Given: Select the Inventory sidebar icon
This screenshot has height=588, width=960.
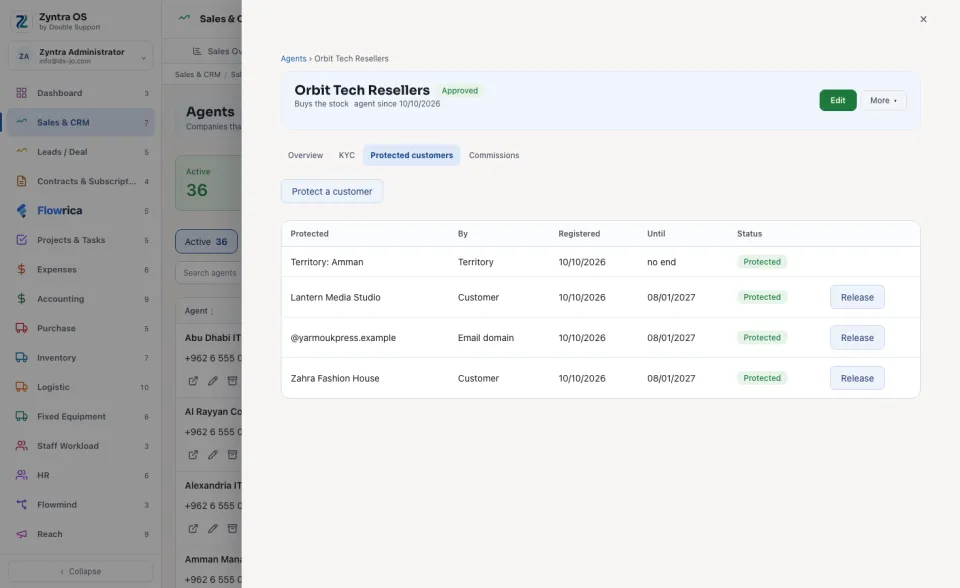Looking at the screenshot, I should [21, 358].
